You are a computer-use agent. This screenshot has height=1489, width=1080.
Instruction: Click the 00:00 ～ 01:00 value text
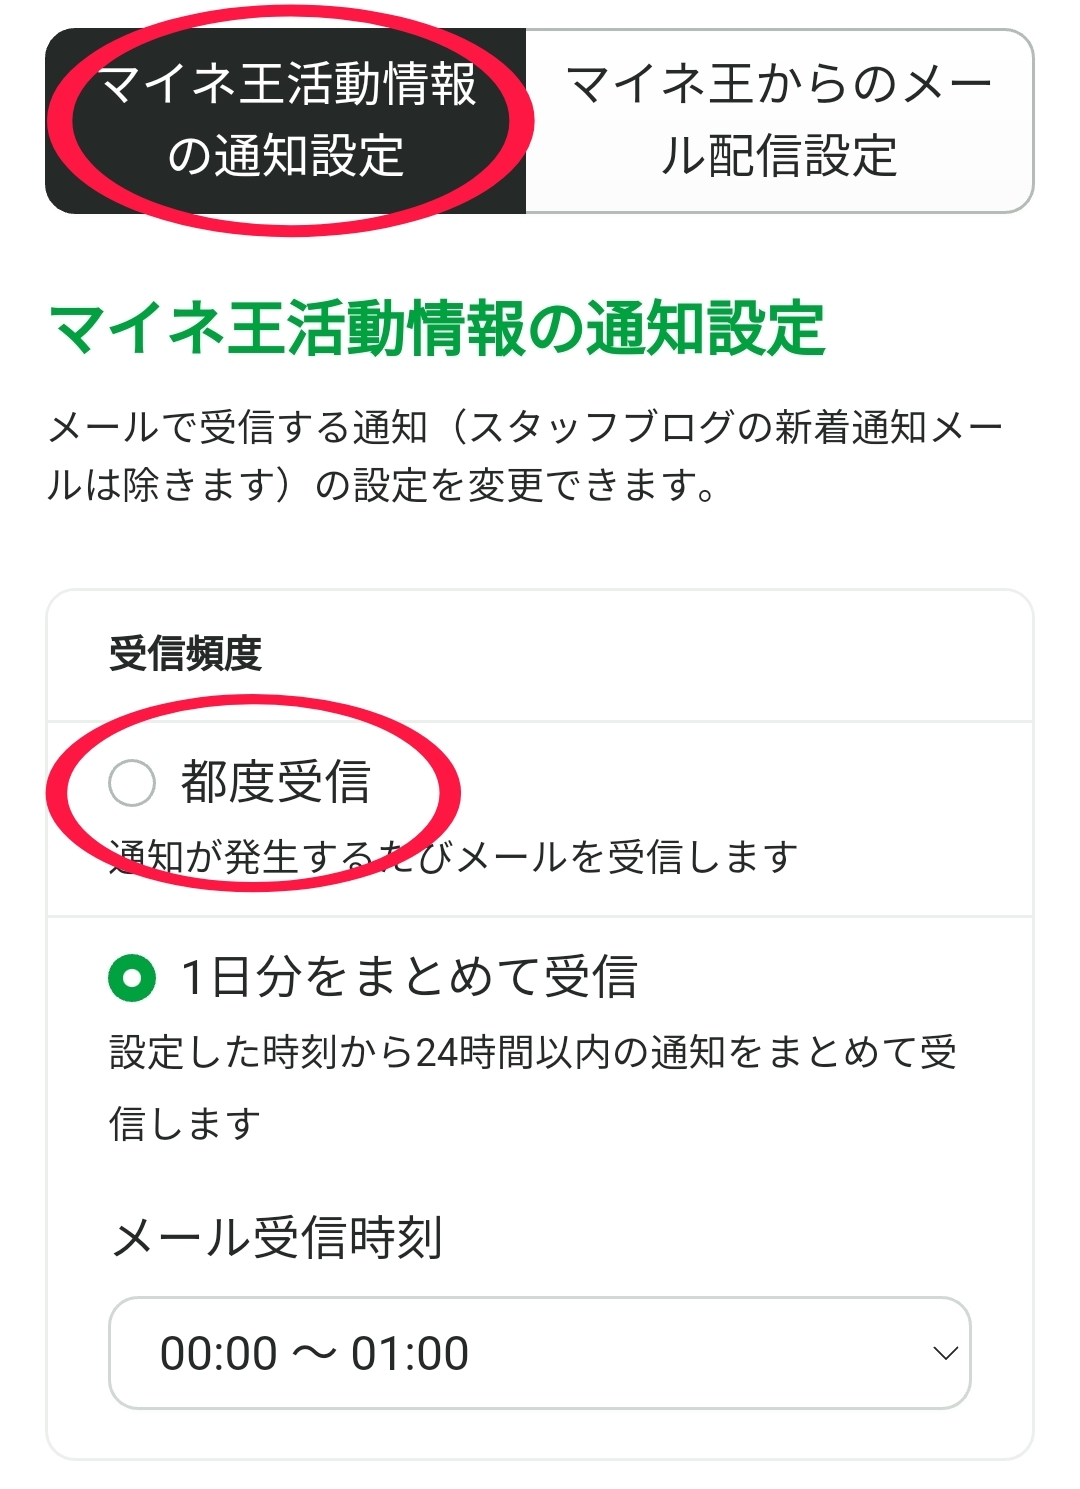coord(314,1353)
